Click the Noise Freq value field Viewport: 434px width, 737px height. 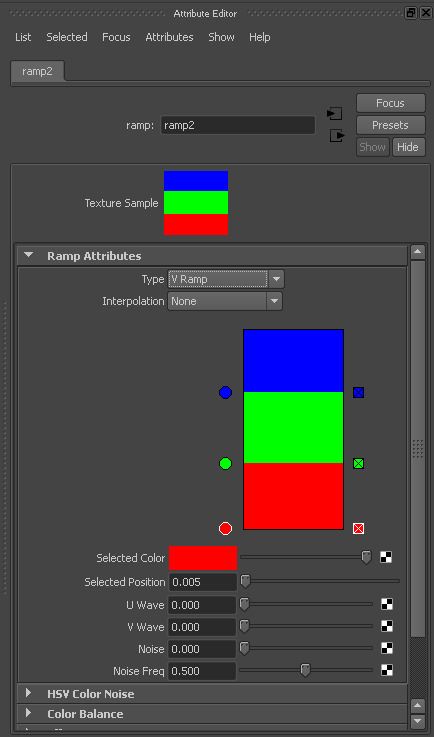(202, 671)
